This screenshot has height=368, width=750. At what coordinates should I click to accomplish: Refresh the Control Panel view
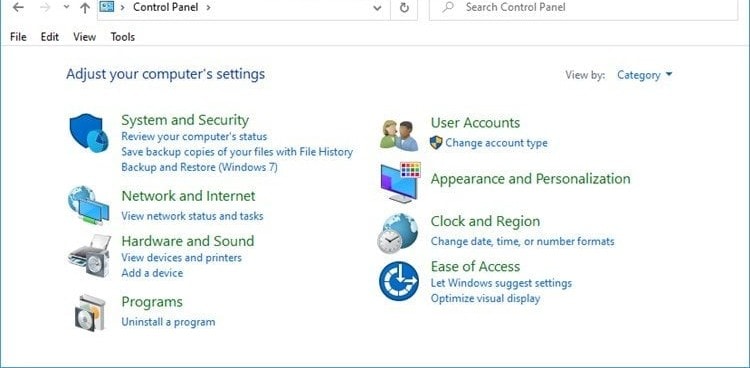[404, 8]
